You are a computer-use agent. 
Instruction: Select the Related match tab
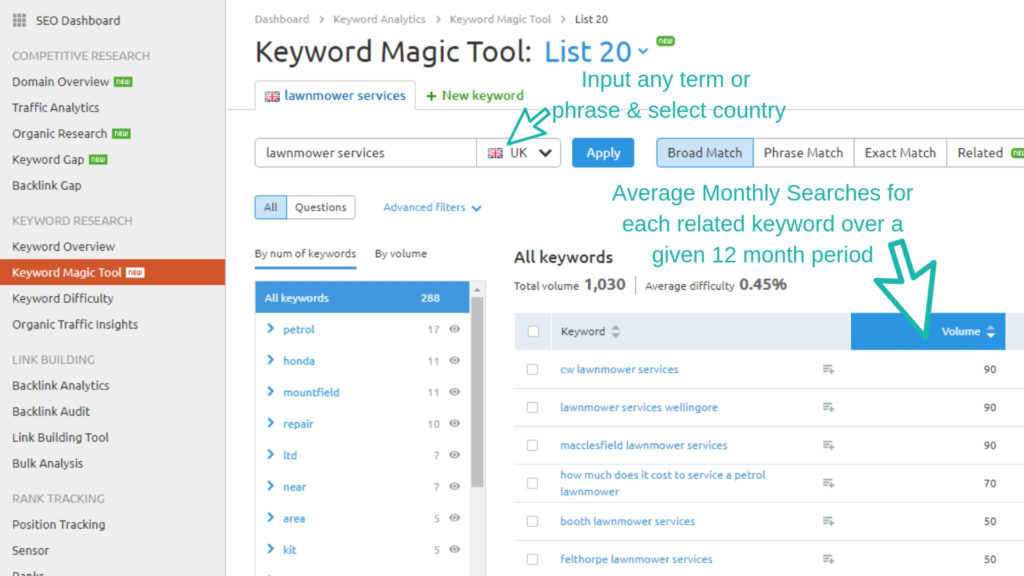point(985,153)
